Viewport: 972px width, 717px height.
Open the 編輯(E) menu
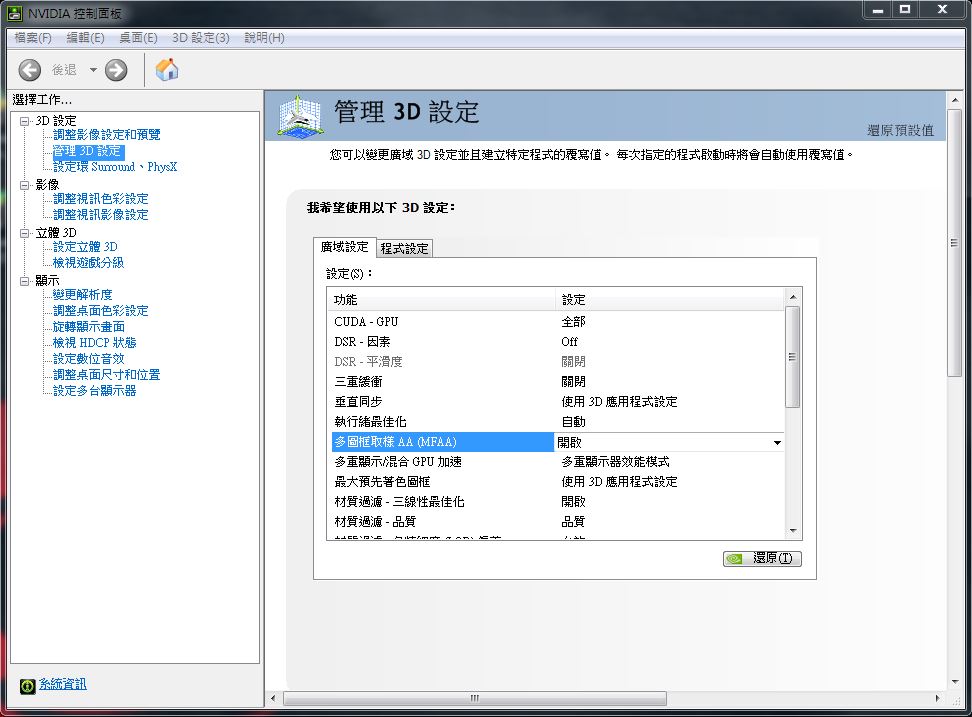86,38
